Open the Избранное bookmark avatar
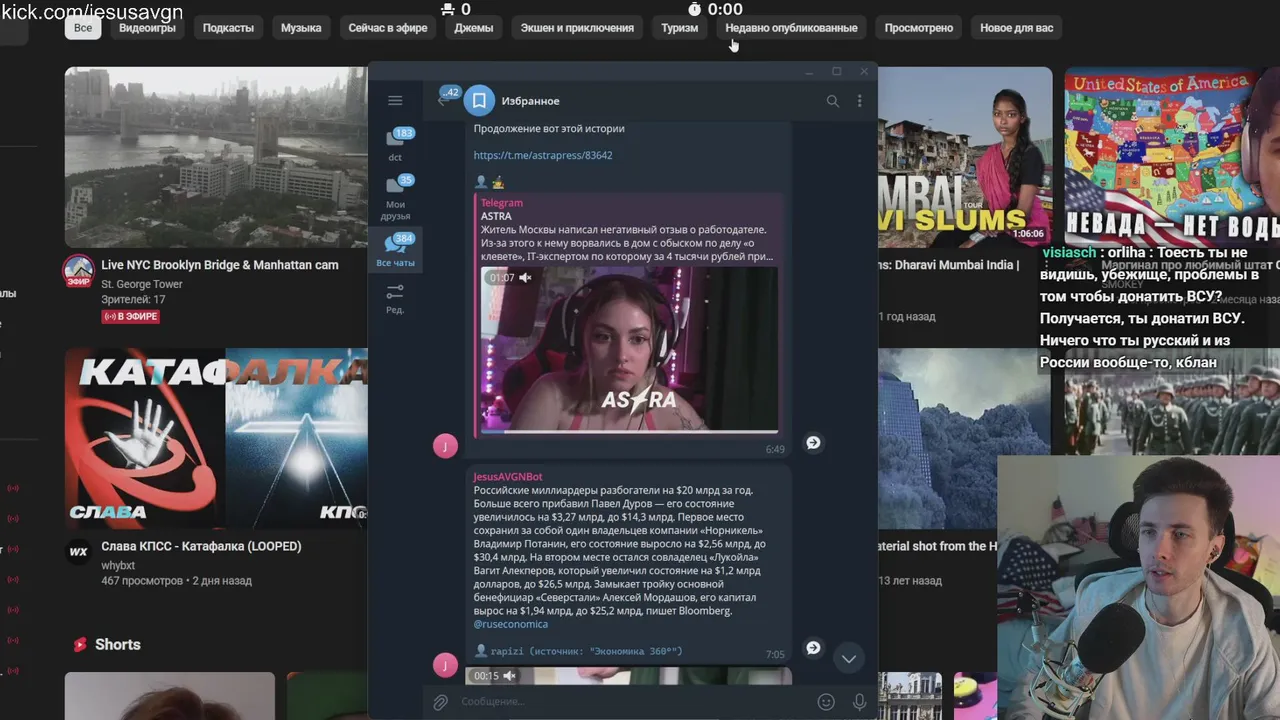1280x720 pixels. point(479,100)
